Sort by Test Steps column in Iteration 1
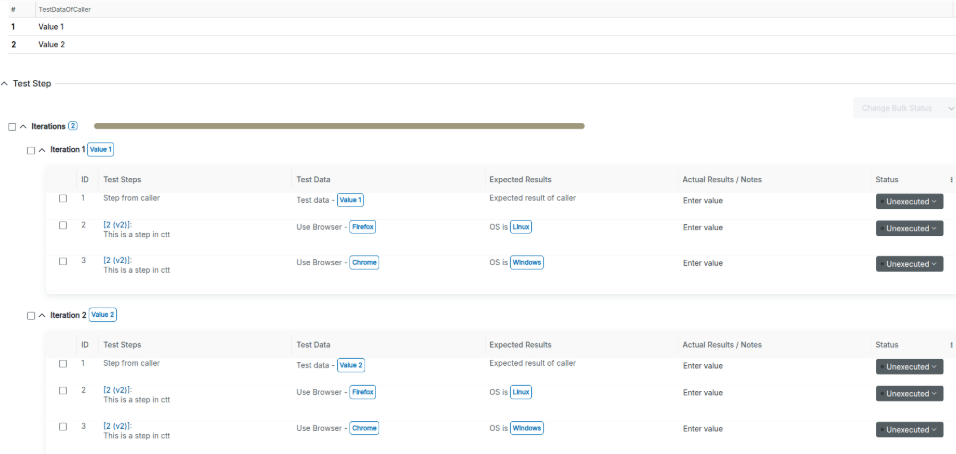Viewport: 956px width, 454px height. click(123, 179)
